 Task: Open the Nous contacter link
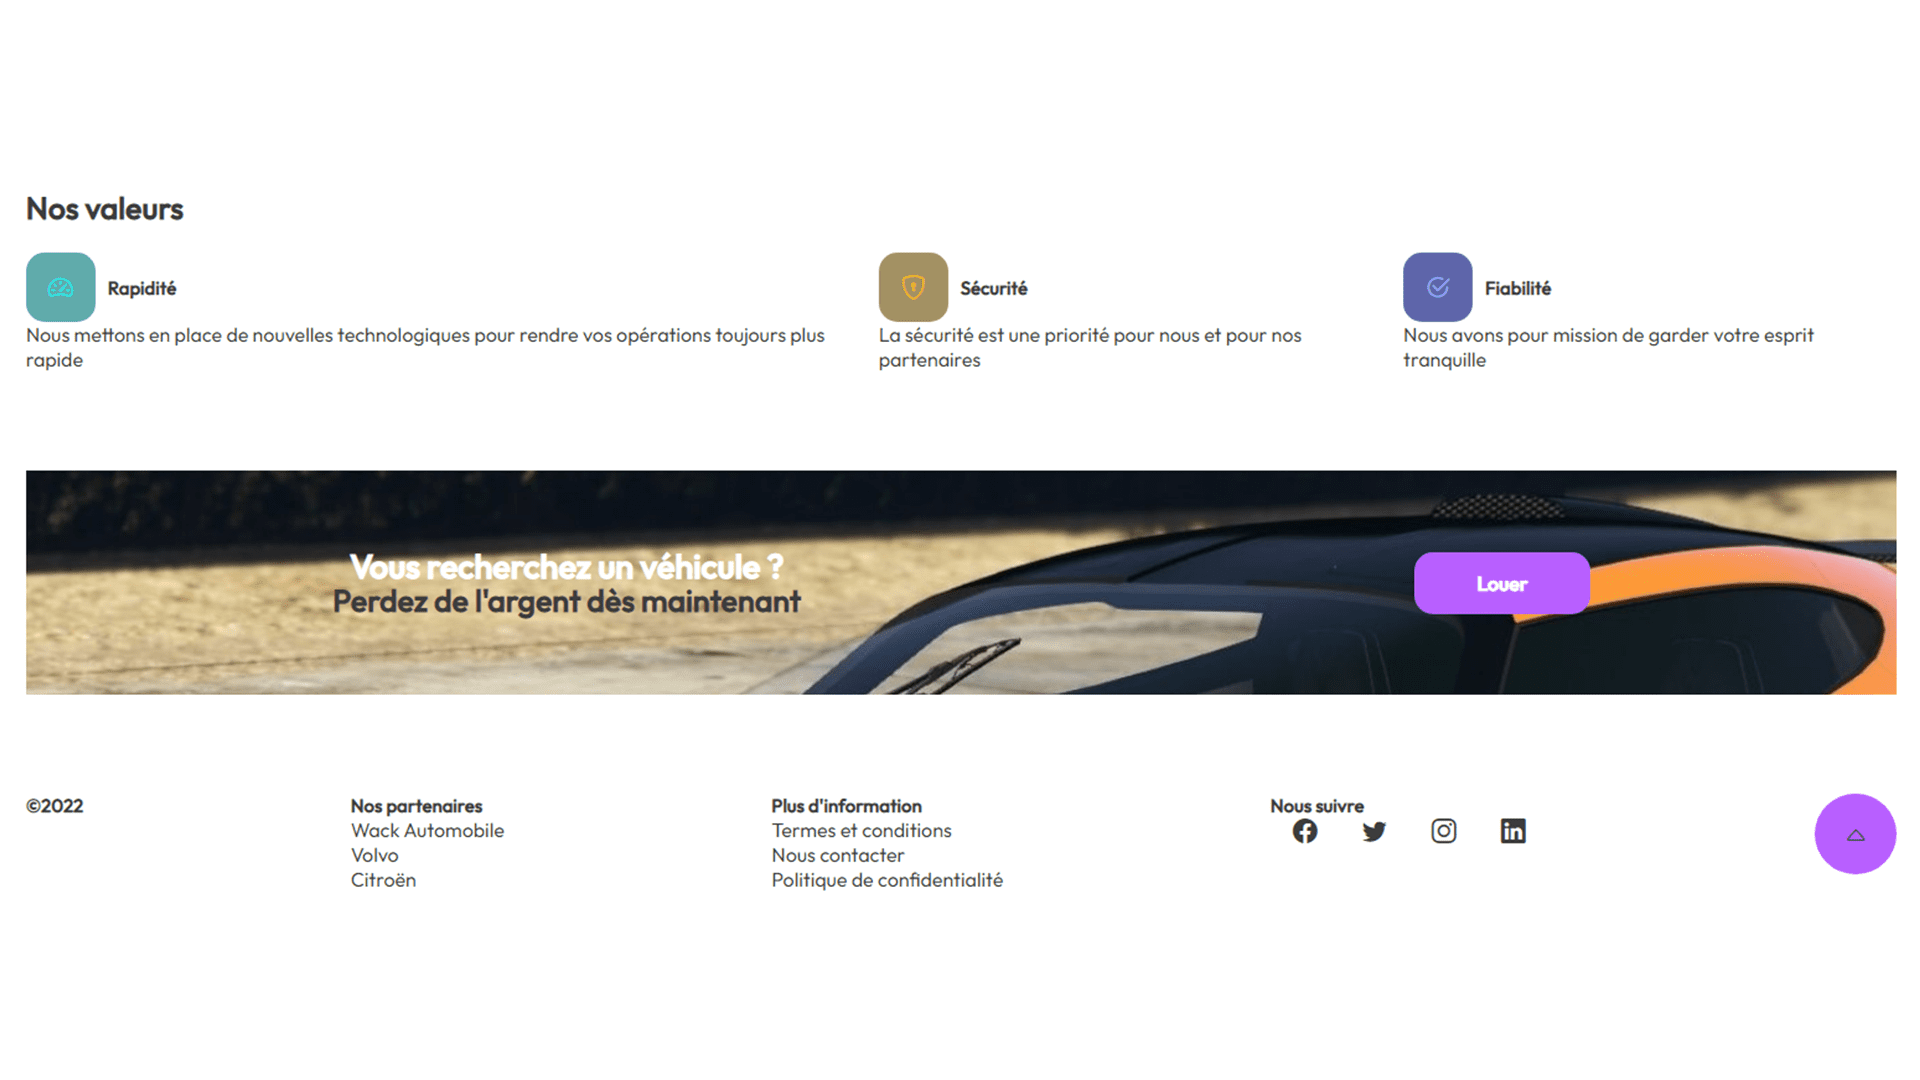pyautogui.click(x=837, y=856)
